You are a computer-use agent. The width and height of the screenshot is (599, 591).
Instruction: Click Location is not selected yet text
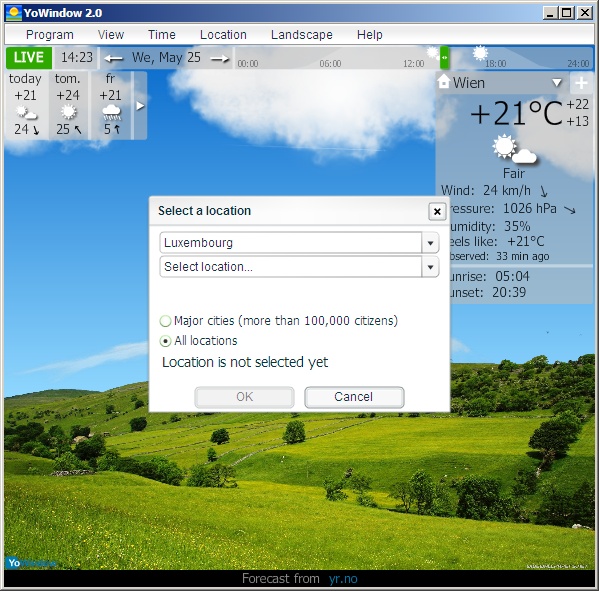point(245,362)
